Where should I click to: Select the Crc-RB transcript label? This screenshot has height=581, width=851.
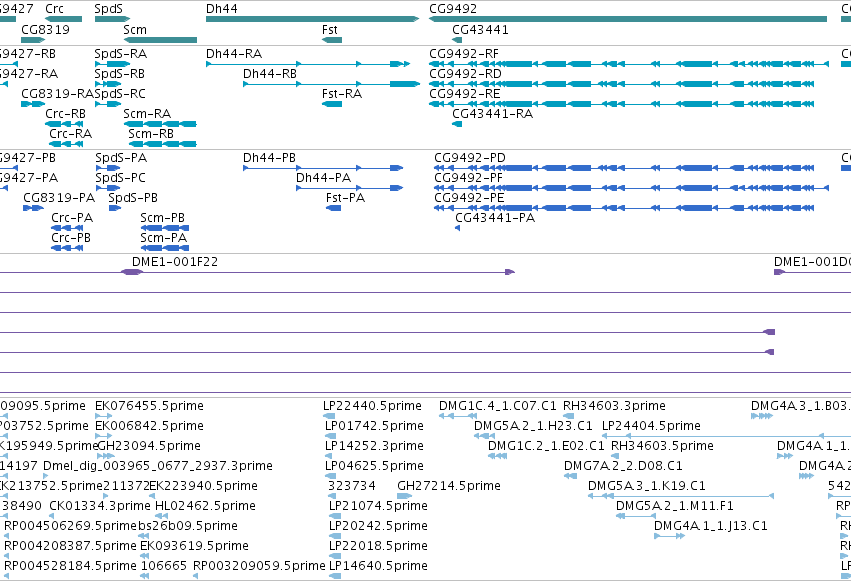tap(66, 114)
